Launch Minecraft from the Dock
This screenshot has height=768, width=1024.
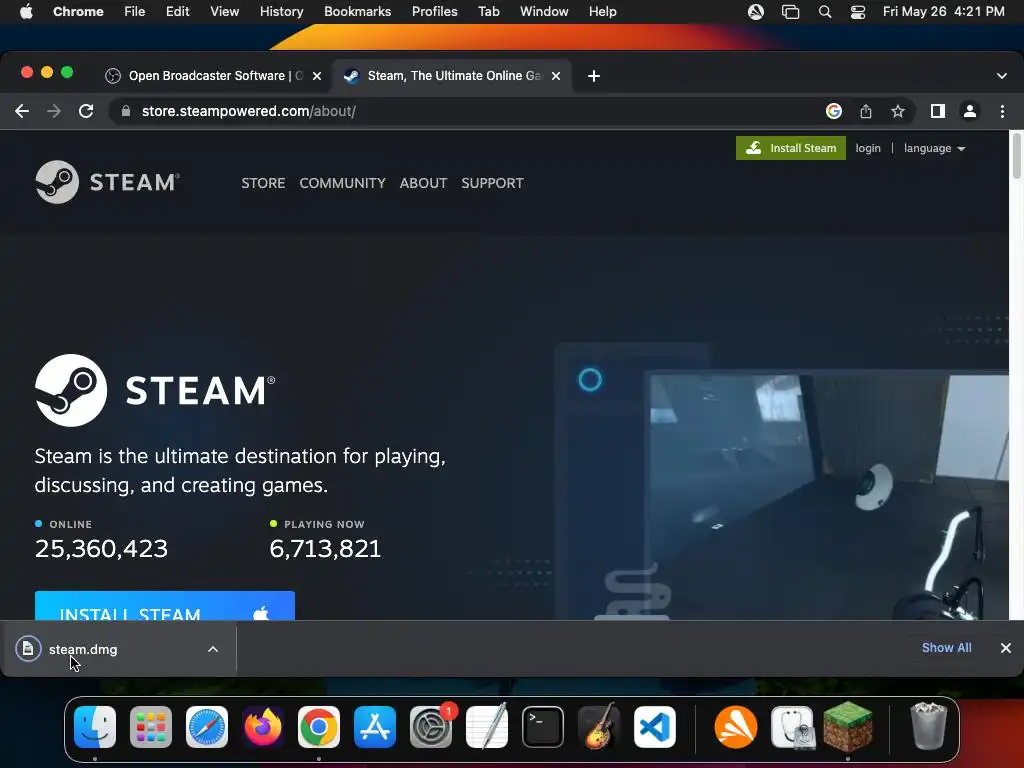coord(848,726)
